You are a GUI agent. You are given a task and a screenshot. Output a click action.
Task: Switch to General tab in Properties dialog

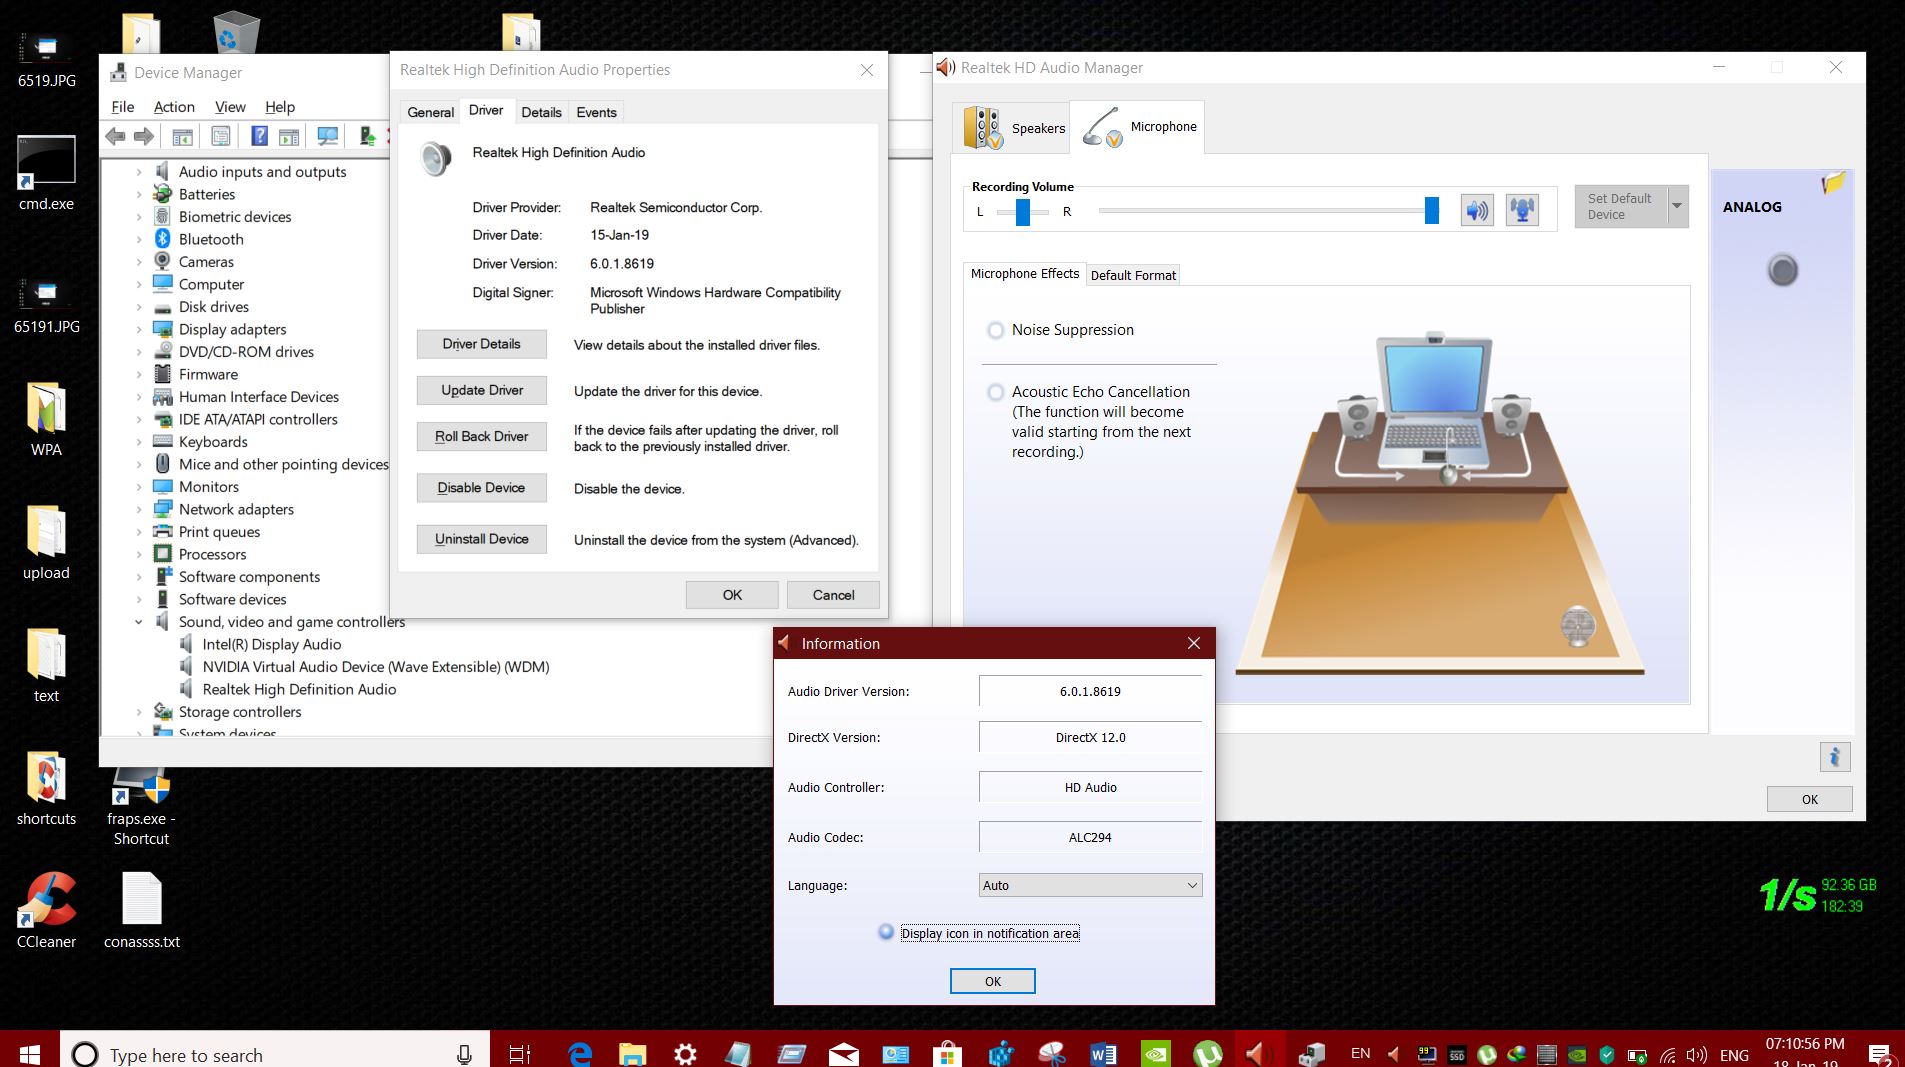coord(431,112)
